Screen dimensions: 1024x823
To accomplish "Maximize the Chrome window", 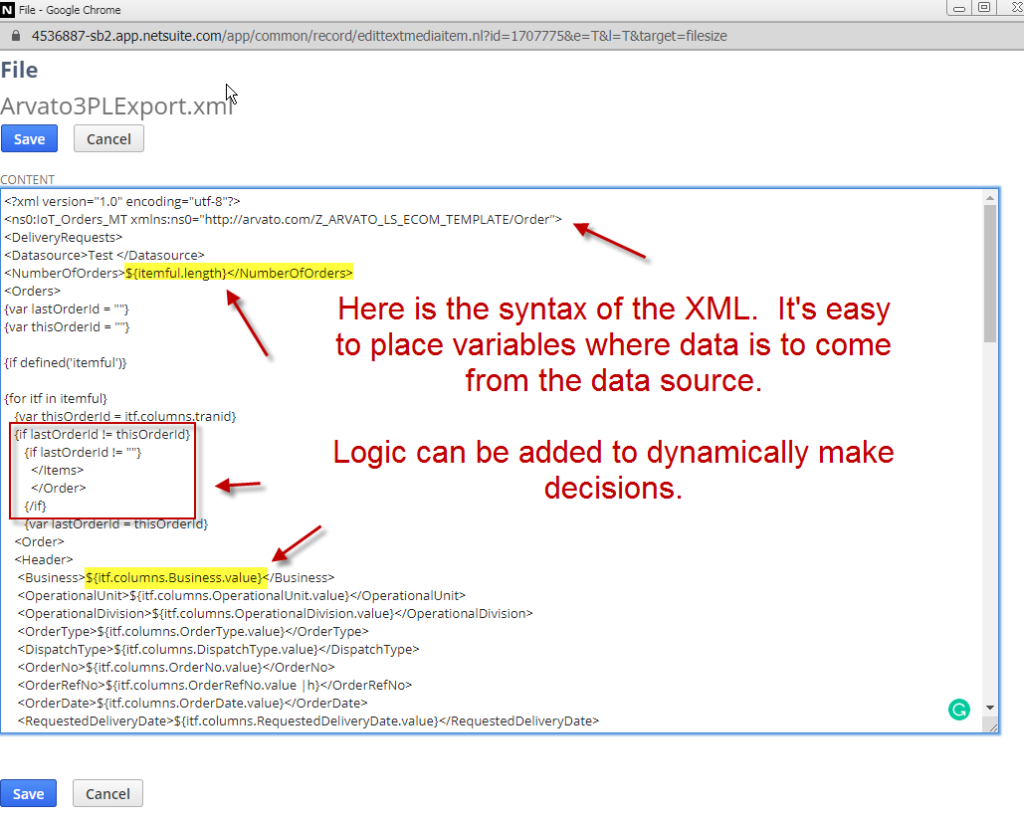I will [984, 8].
